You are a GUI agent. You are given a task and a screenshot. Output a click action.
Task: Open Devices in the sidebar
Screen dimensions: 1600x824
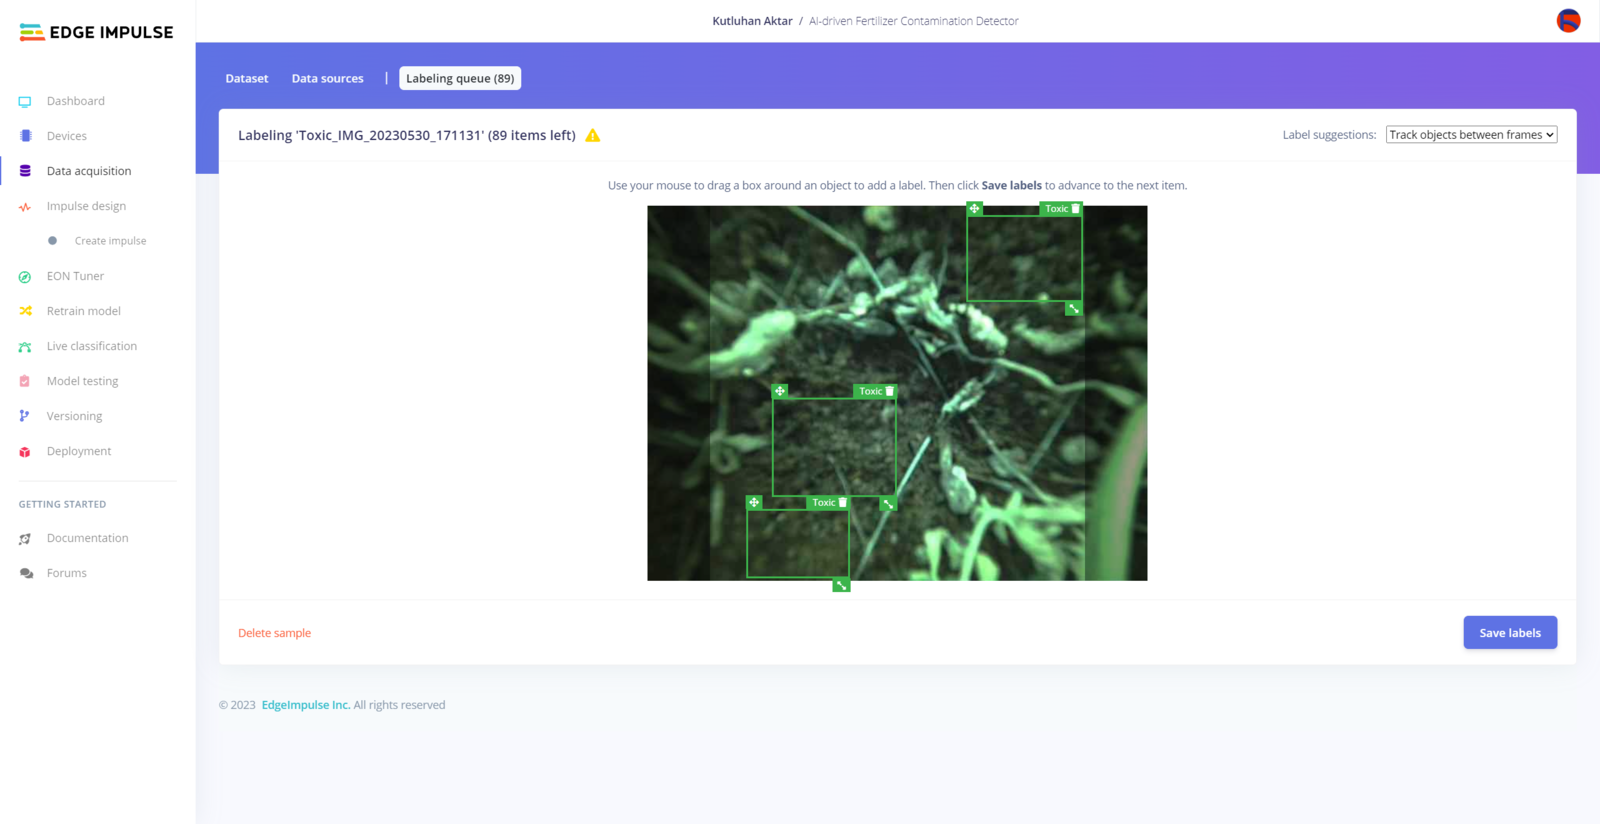pyautogui.click(x=67, y=136)
